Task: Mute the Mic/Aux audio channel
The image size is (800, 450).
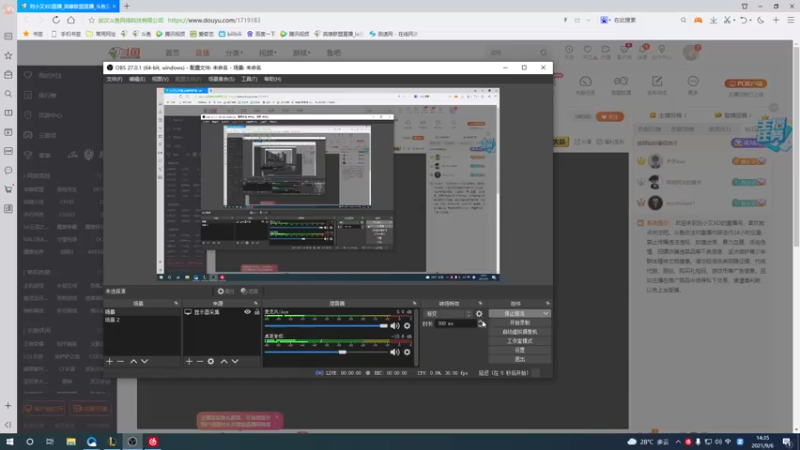Action: point(395,326)
